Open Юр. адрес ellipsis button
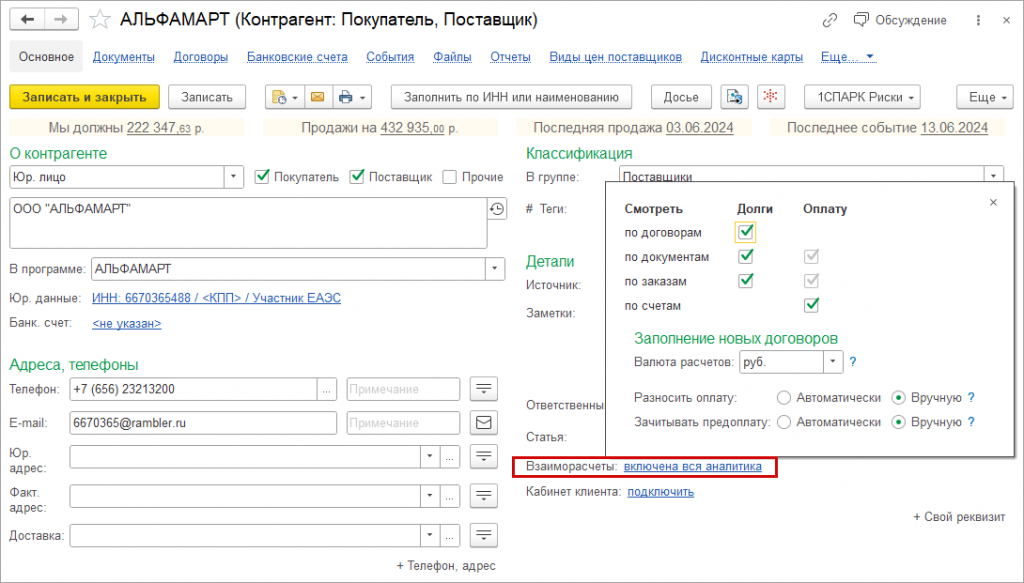 click(449, 457)
